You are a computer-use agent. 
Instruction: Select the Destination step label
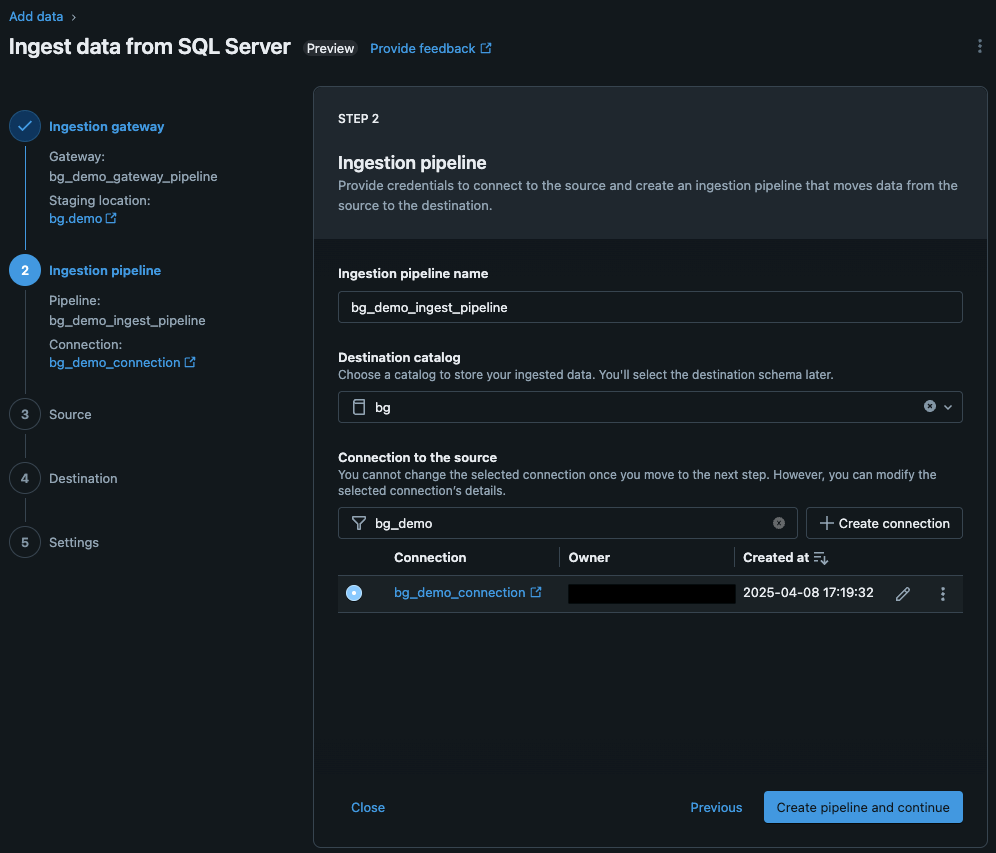tap(83, 478)
